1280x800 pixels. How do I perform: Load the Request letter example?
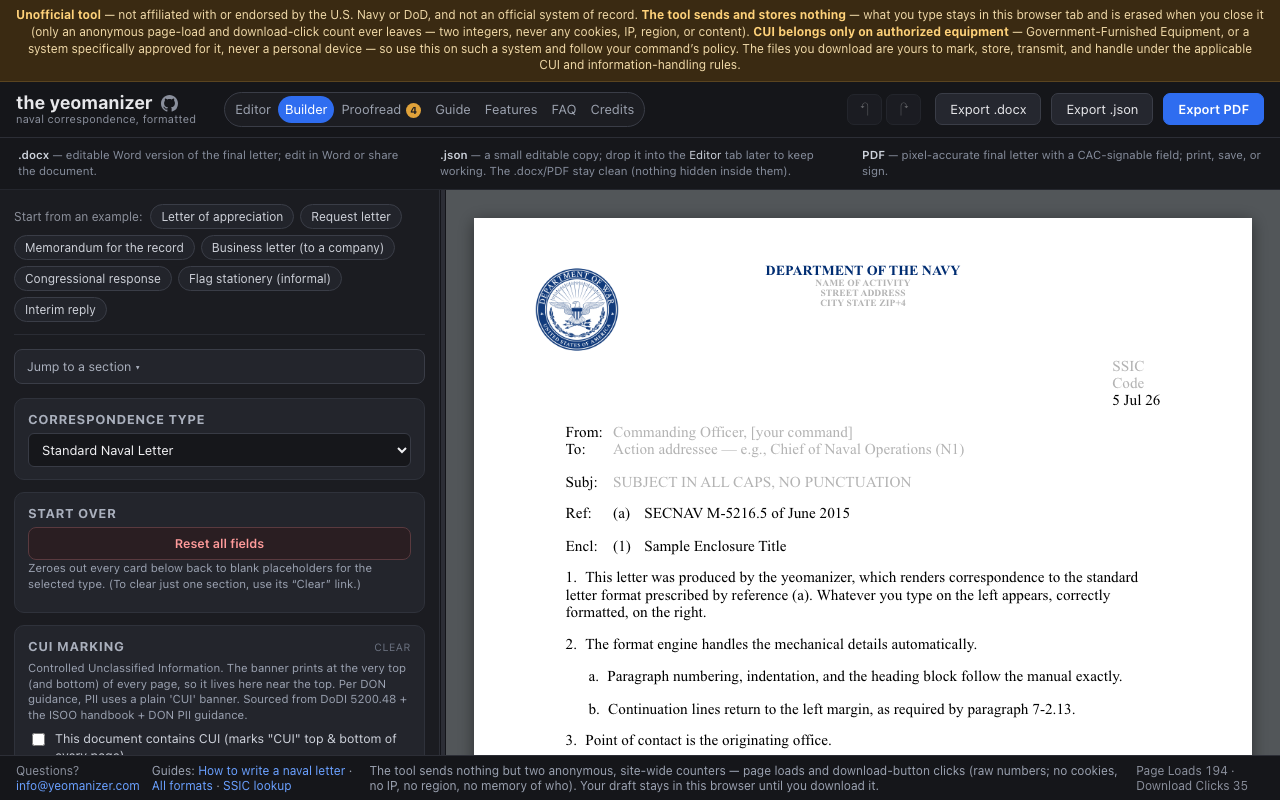[x=351, y=217]
